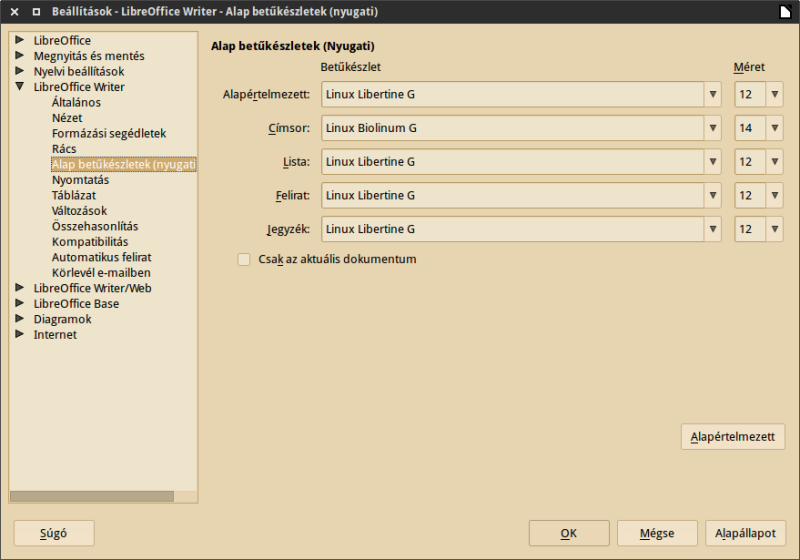The image size is (800, 560).
Task: Expand the LibreOffice tree node
Action: [x=20, y=39]
